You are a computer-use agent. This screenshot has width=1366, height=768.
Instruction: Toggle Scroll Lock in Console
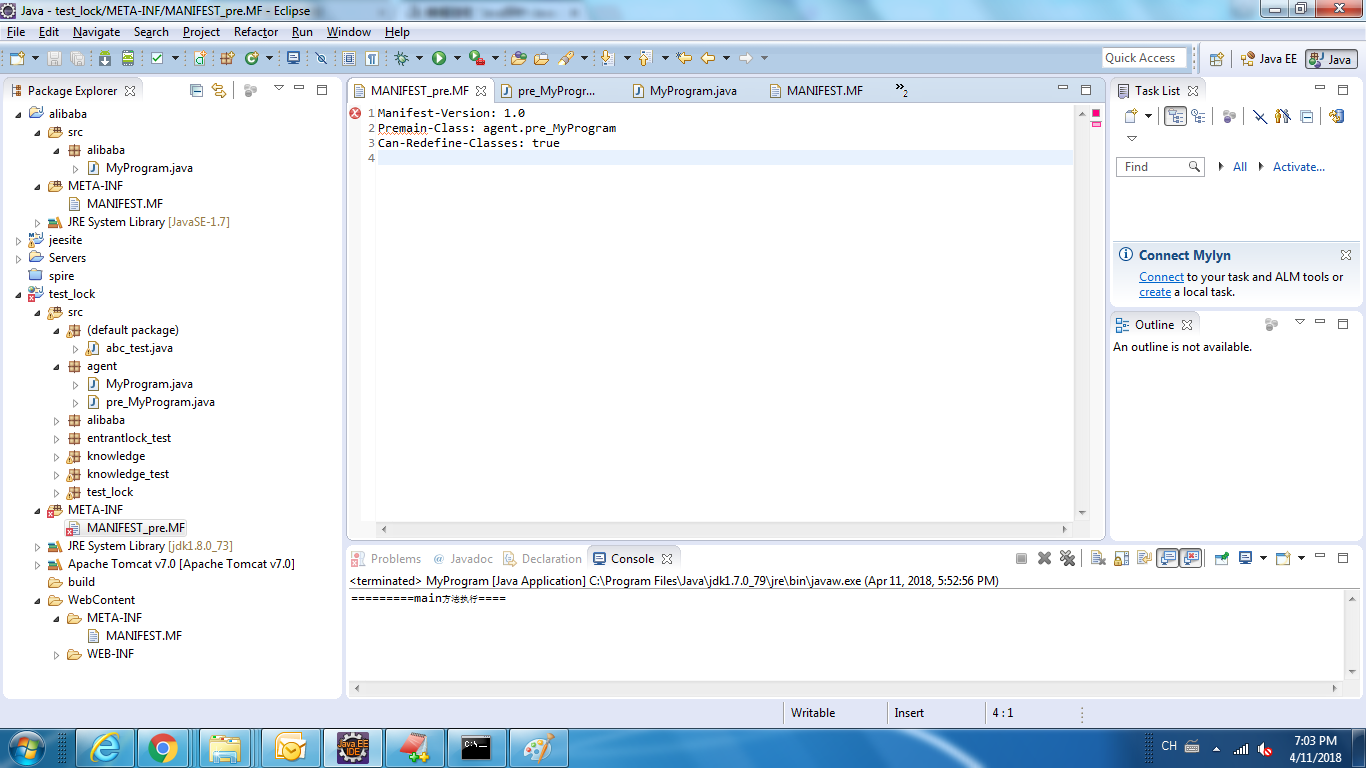point(1121,558)
